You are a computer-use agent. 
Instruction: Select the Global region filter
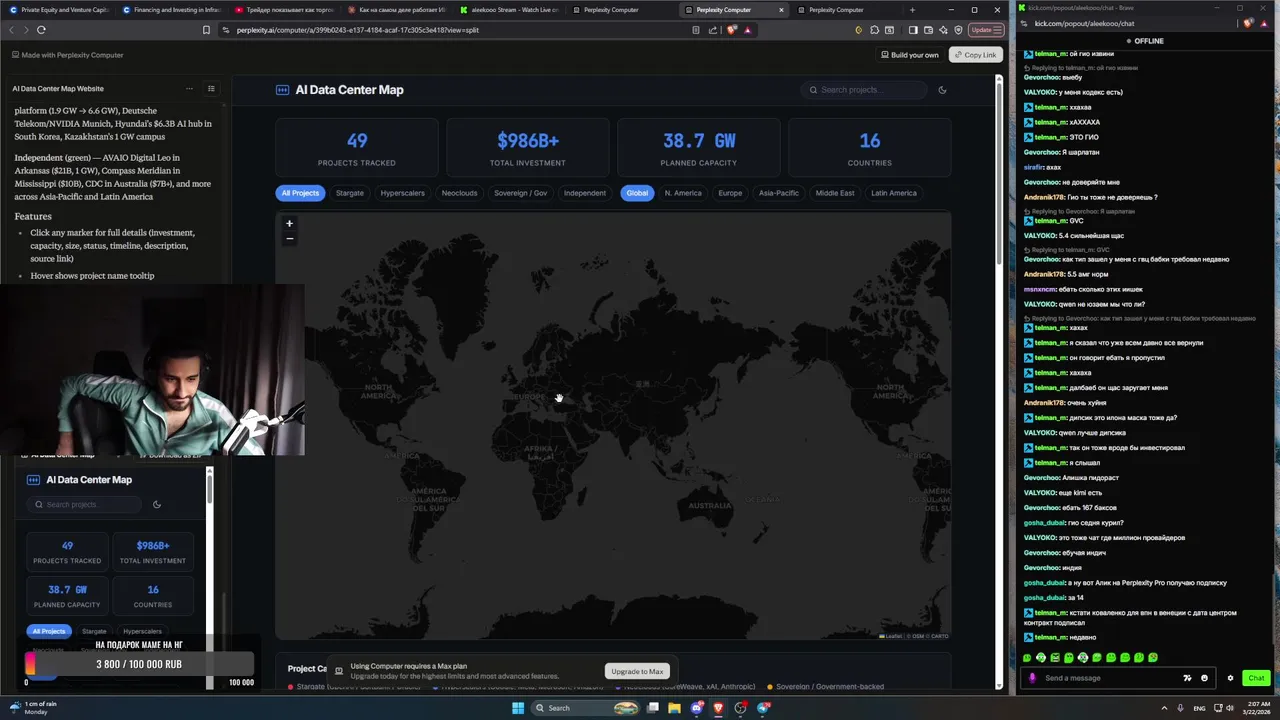coord(637,193)
